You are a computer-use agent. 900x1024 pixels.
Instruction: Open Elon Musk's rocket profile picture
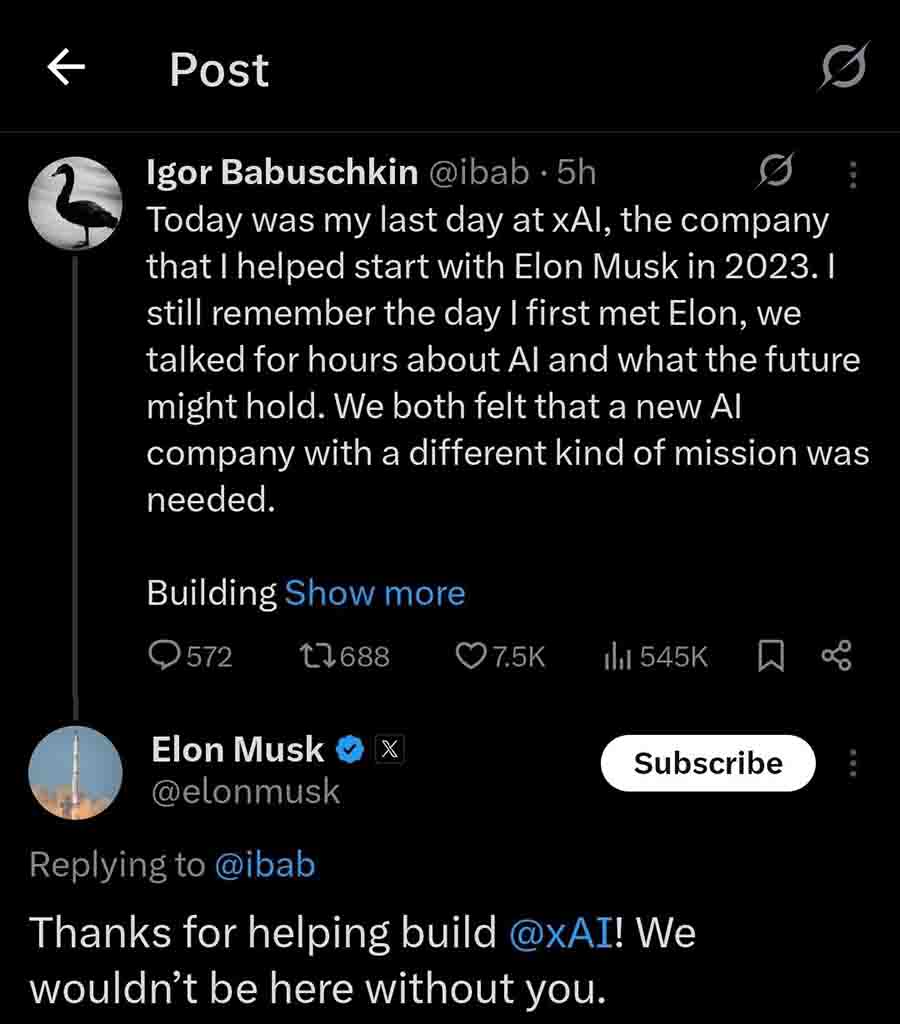(76, 774)
